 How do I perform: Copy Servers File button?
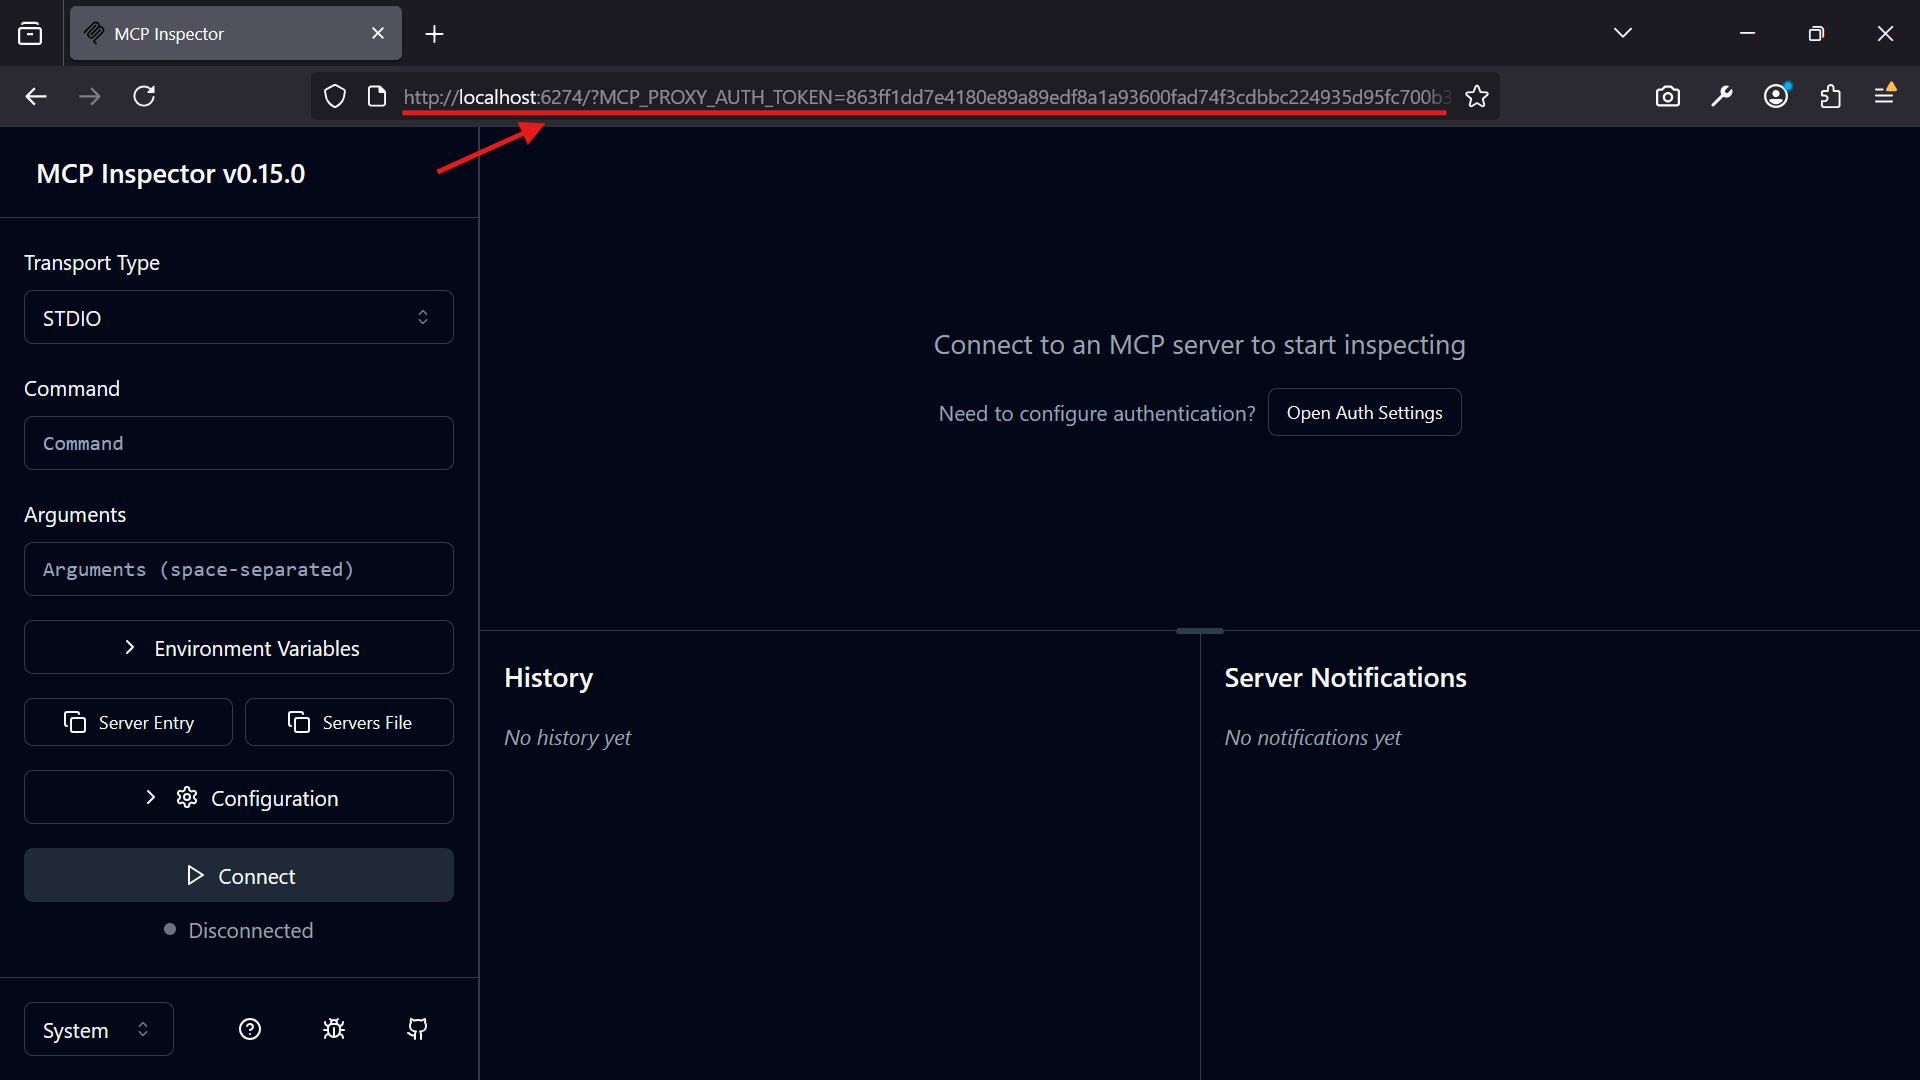[x=349, y=722]
